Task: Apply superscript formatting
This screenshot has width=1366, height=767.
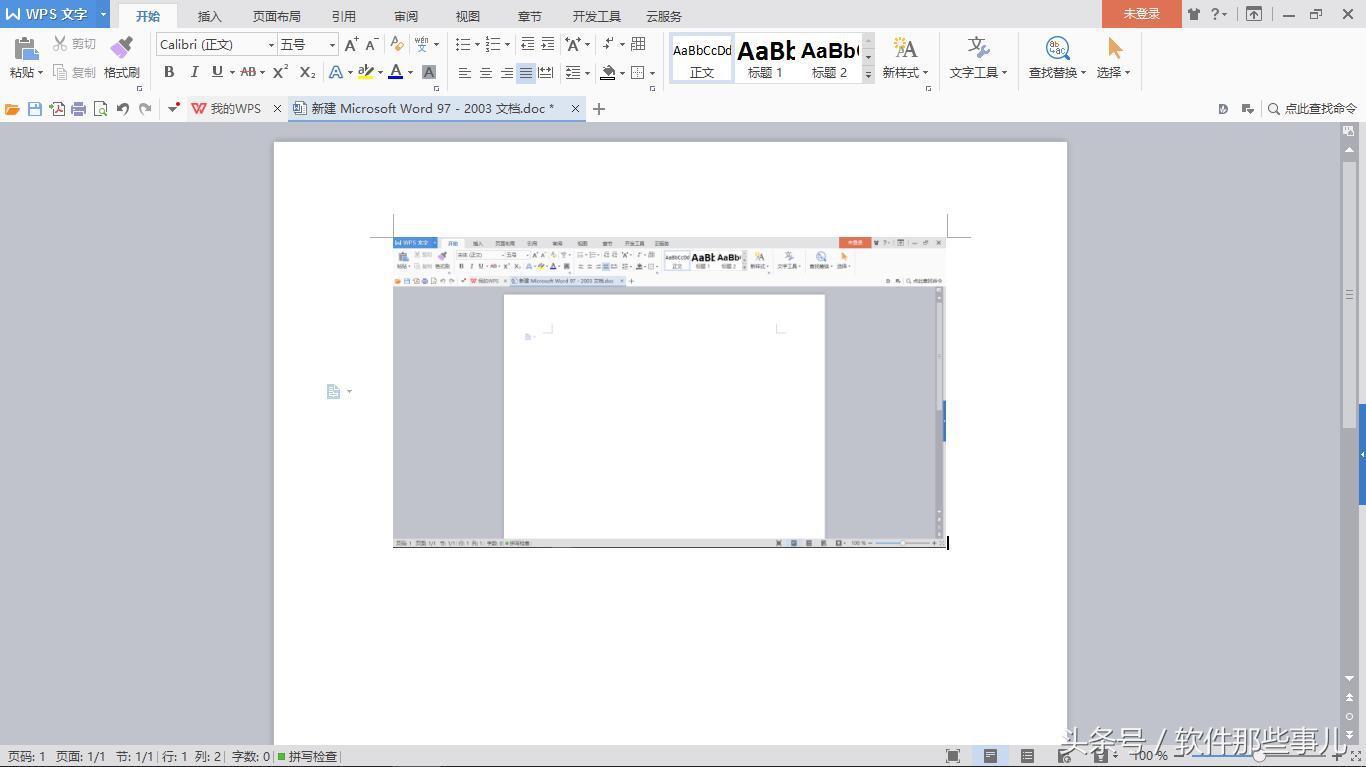Action: click(x=281, y=72)
